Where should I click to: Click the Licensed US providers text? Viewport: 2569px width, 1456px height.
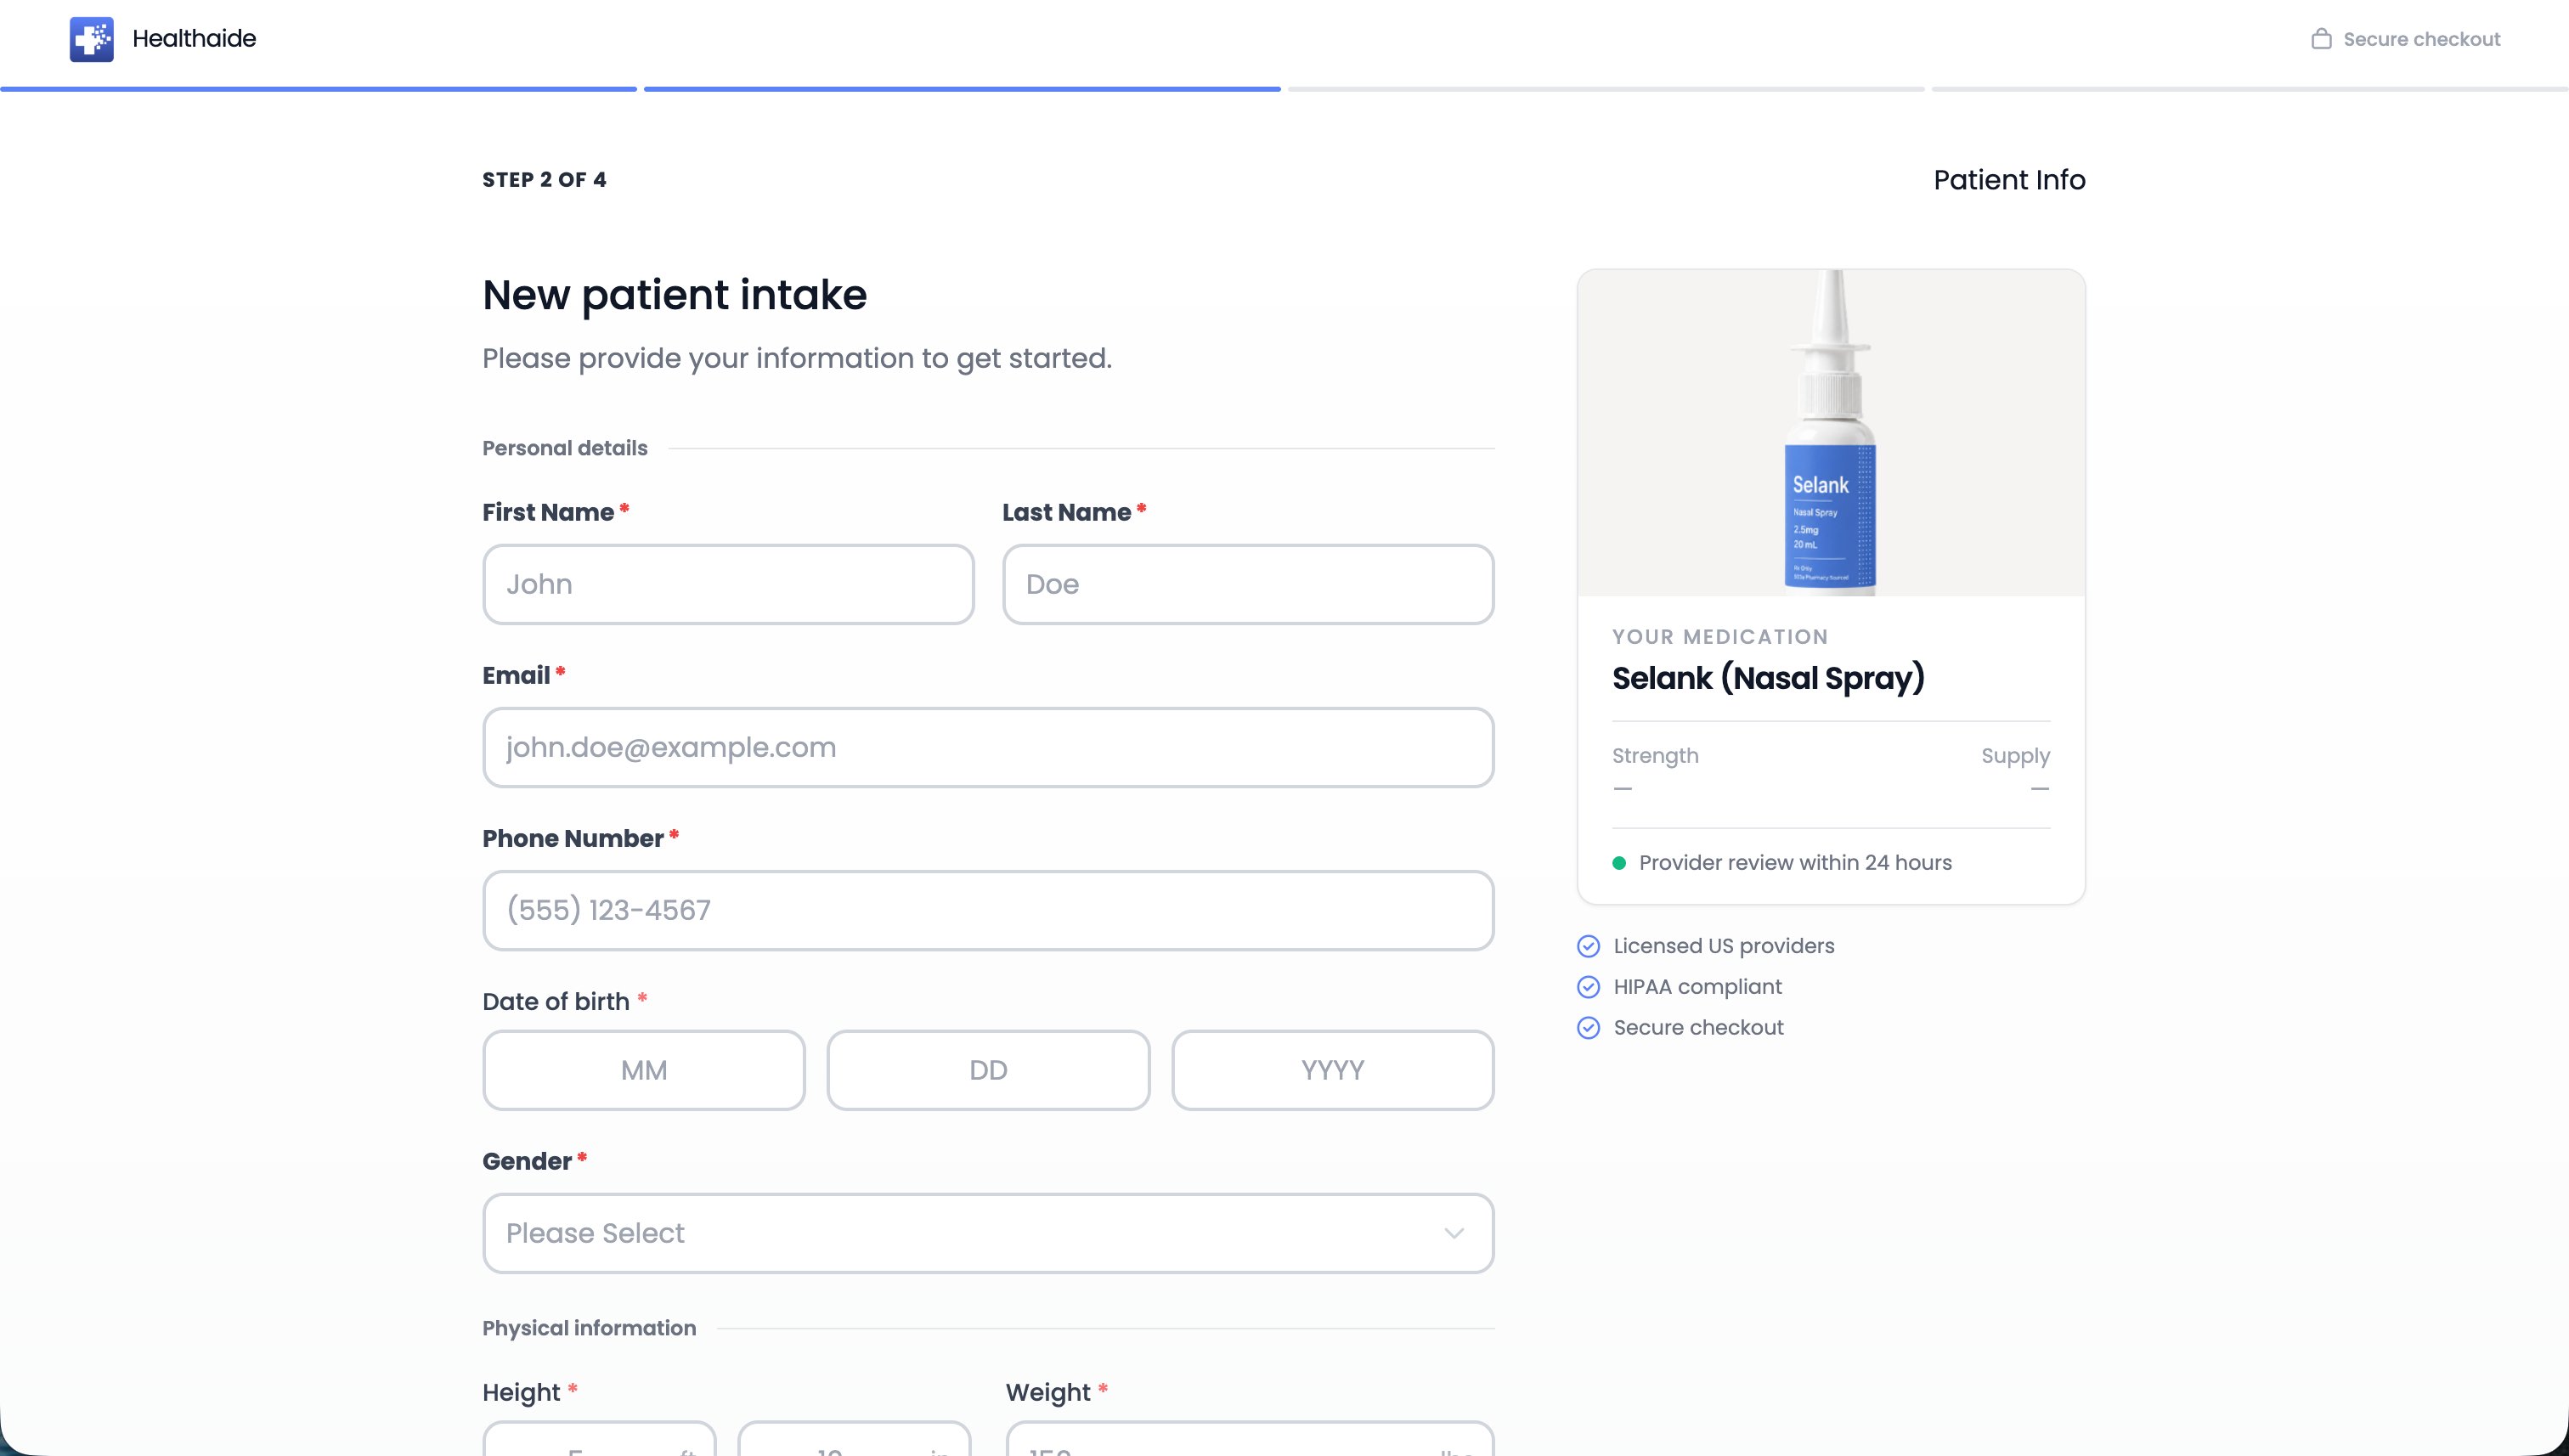[x=1724, y=946]
